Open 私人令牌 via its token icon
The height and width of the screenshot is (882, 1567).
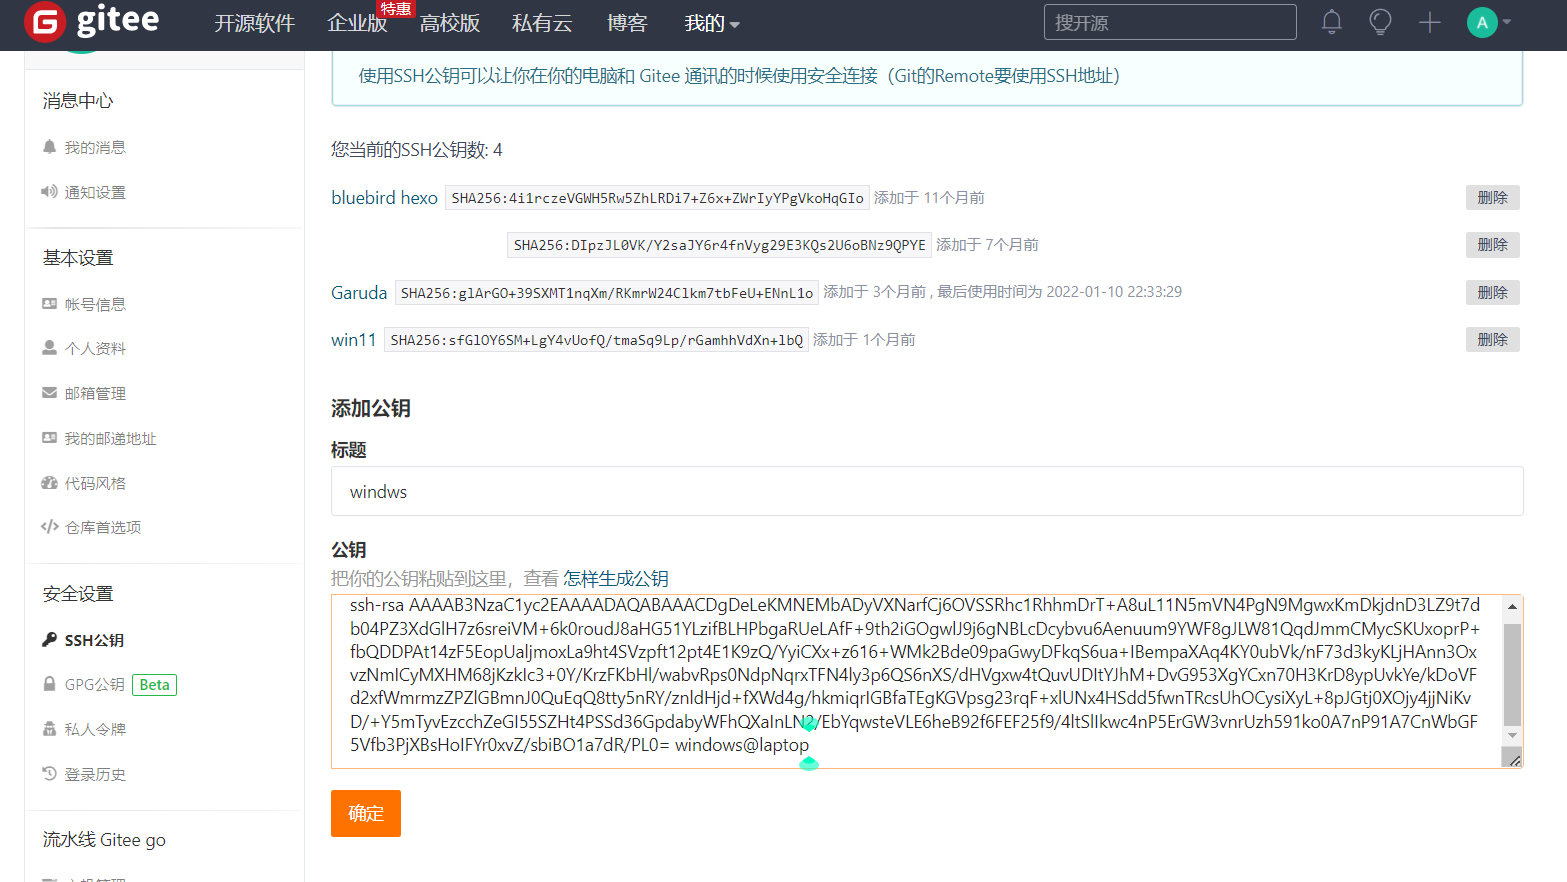pos(48,728)
